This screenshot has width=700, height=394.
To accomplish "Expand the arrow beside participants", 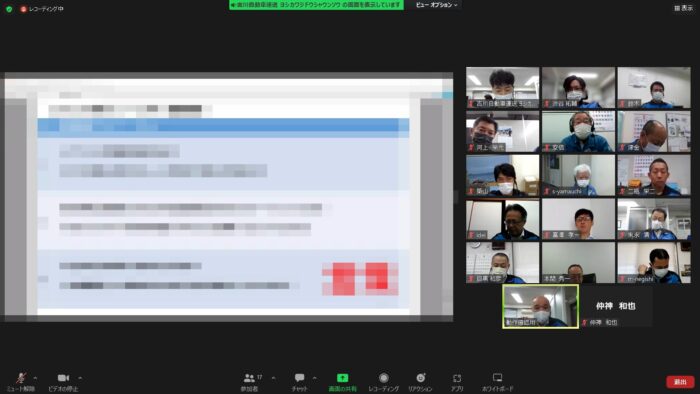I will click(273, 378).
